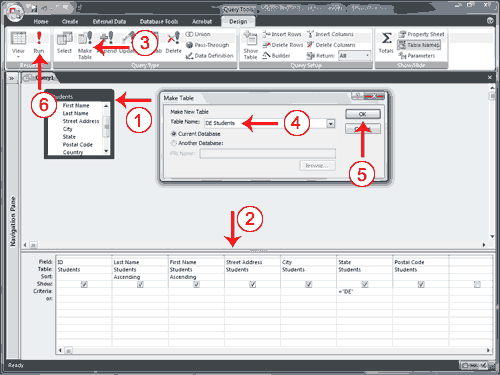This screenshot has width=500, height=375.
Task: Toggle Show checkbox for First Name field
Action: tap(196, 284)
